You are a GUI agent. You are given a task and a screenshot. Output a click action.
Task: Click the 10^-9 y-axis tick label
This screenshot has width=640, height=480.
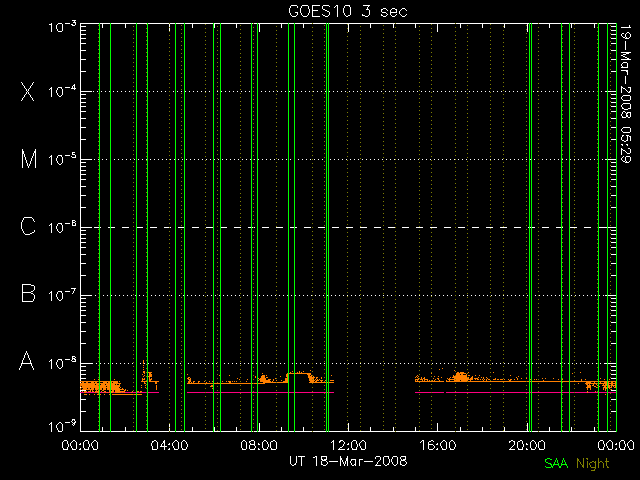[62, 427]
